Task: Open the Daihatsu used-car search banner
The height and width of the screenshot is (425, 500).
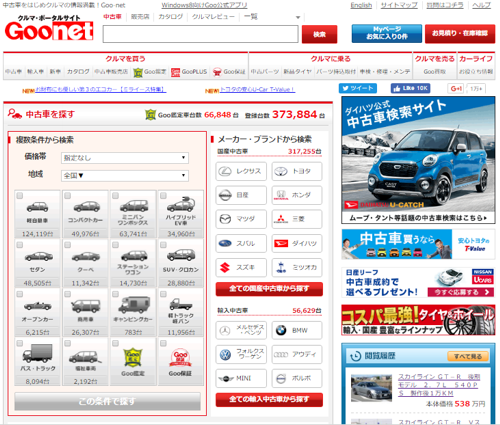Action: coord(418,160)
